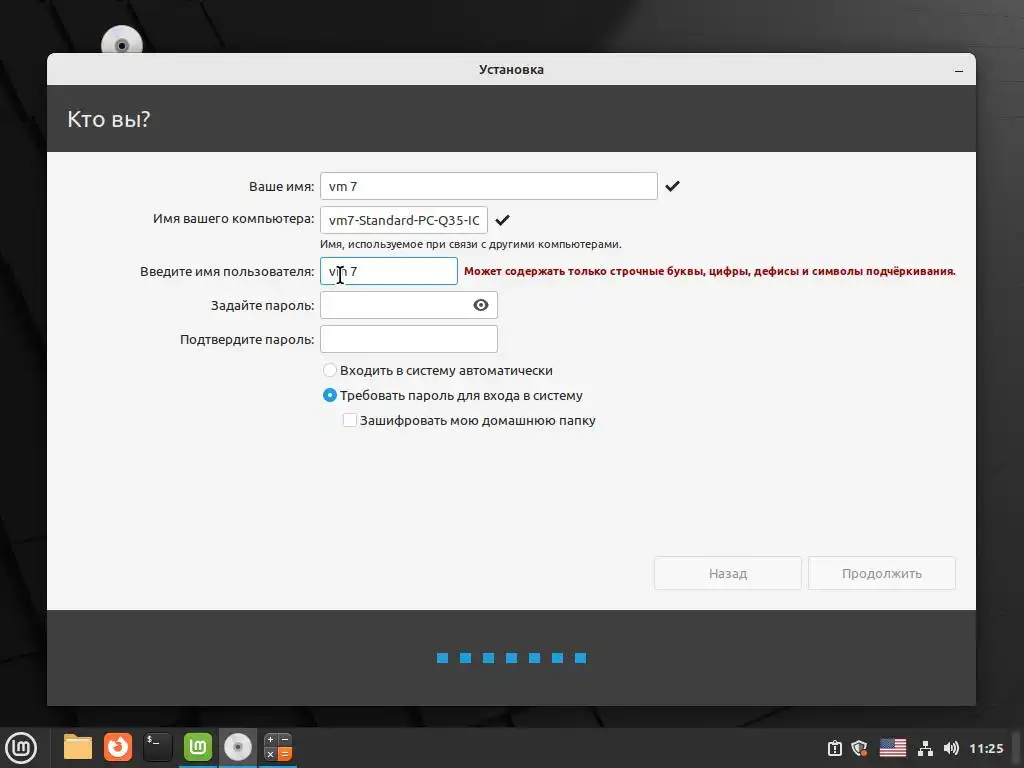This screenshot has height=768, width=1024.
Task: Edit the computer name field
Action: (x=404, y=220)
